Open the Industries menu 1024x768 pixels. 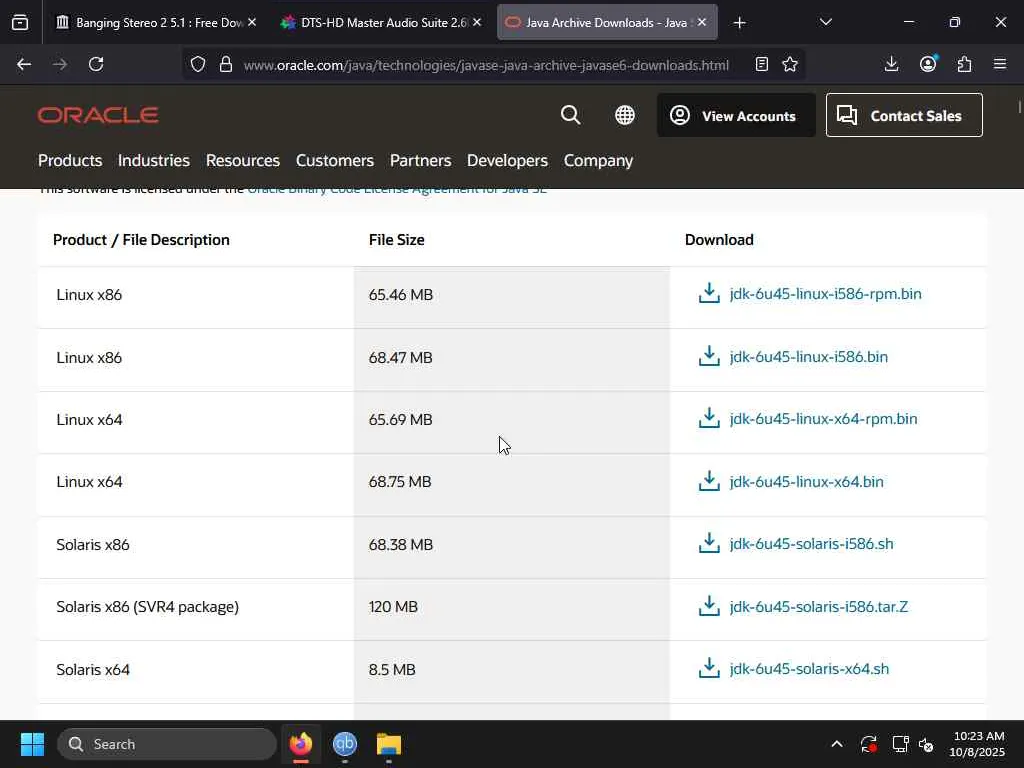click(153, 161)
